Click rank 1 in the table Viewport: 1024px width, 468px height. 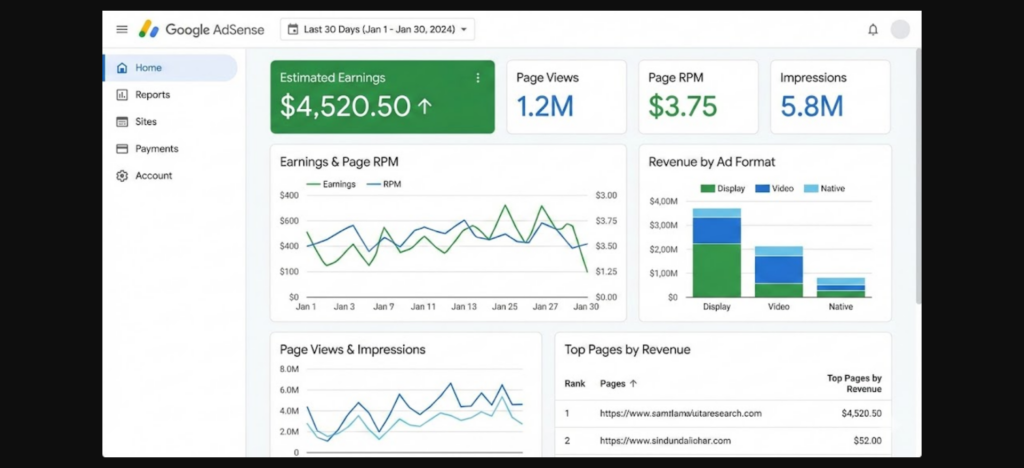(567, 413)
